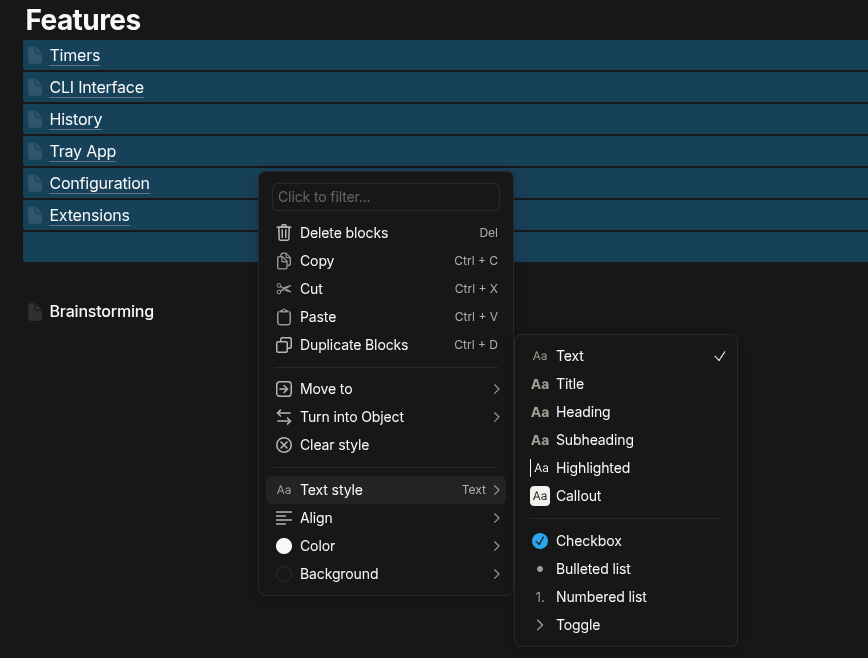Select Cut in the context menu

pyautogui.click(x=386, y=289)
